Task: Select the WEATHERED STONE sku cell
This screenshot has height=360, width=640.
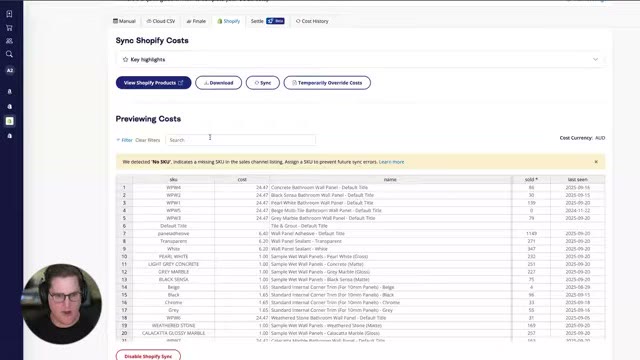Action: (x=173, y=325)
